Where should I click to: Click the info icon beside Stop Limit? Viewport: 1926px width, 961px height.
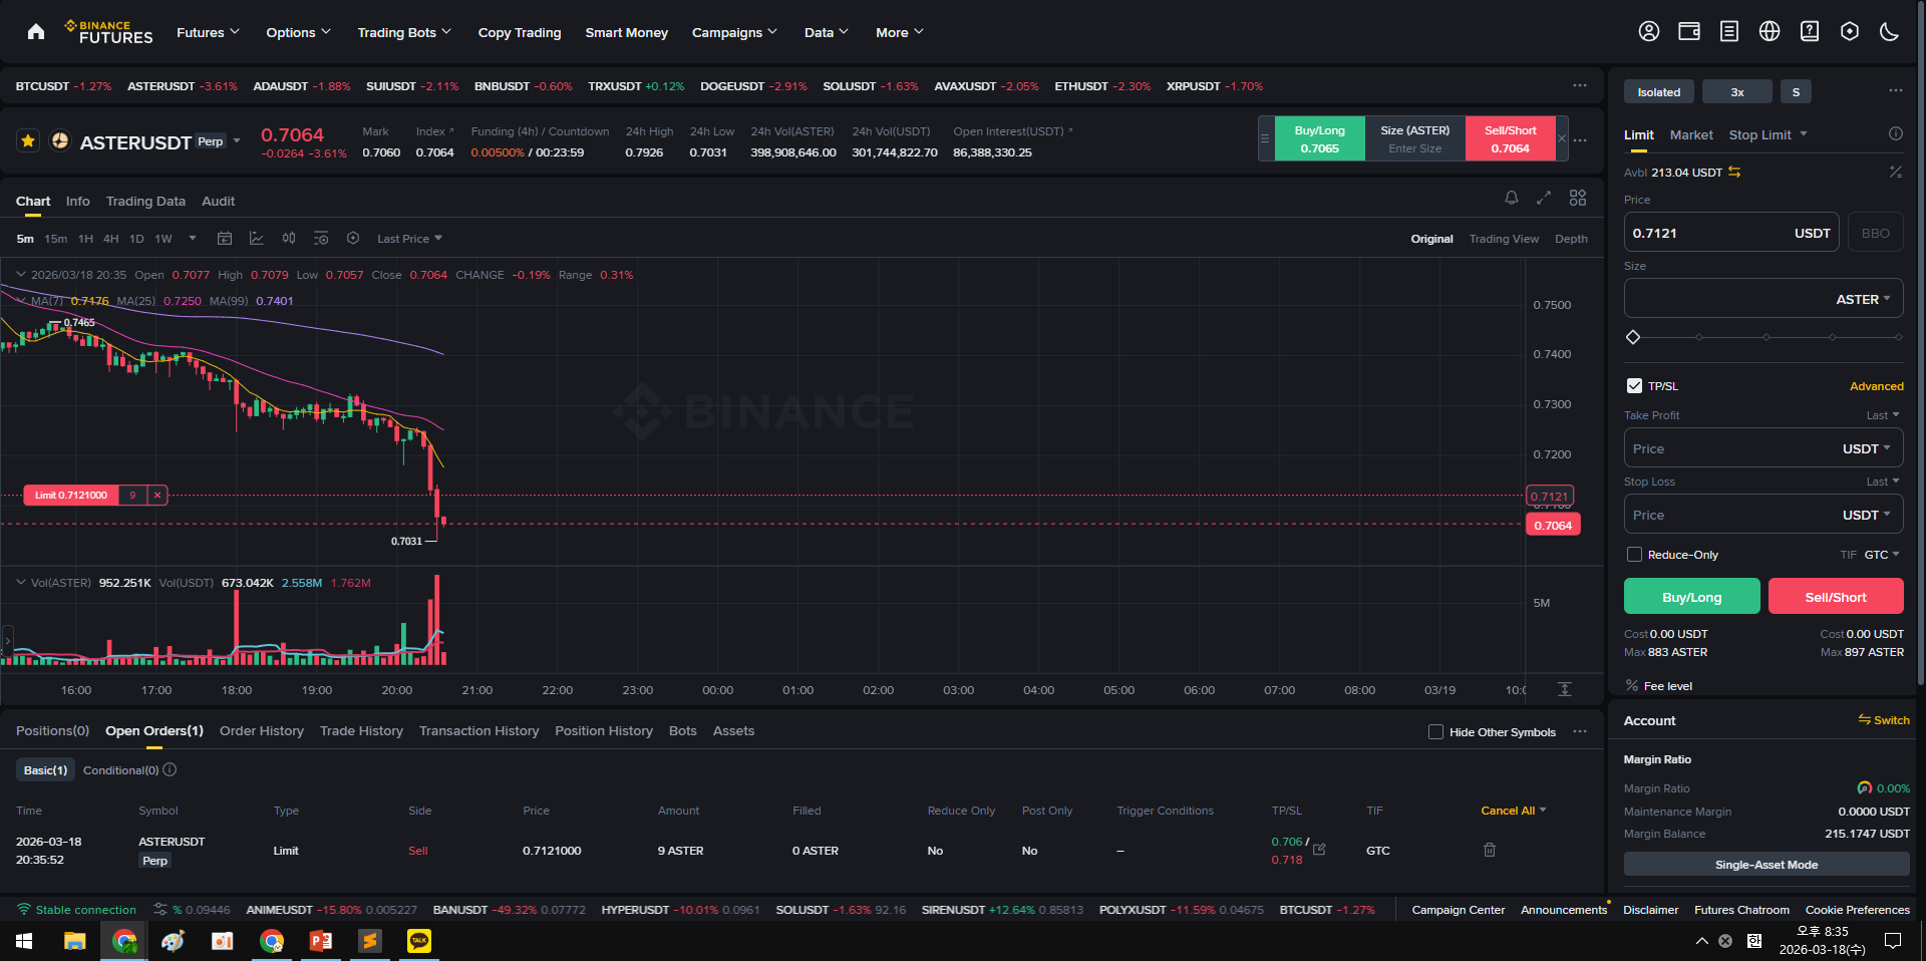pos(1895,134)
